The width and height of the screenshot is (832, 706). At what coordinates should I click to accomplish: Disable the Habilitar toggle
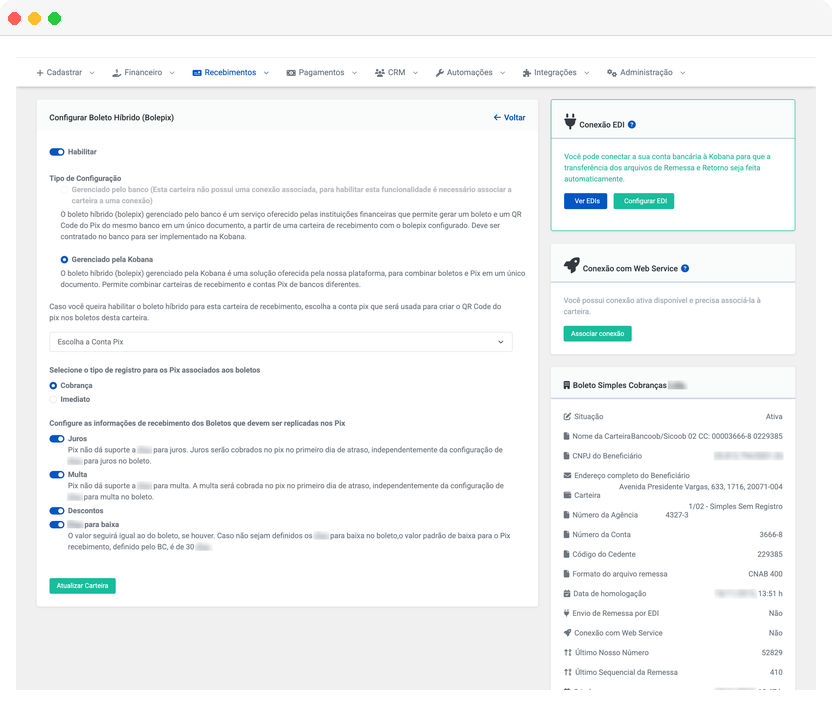[57, 151]
